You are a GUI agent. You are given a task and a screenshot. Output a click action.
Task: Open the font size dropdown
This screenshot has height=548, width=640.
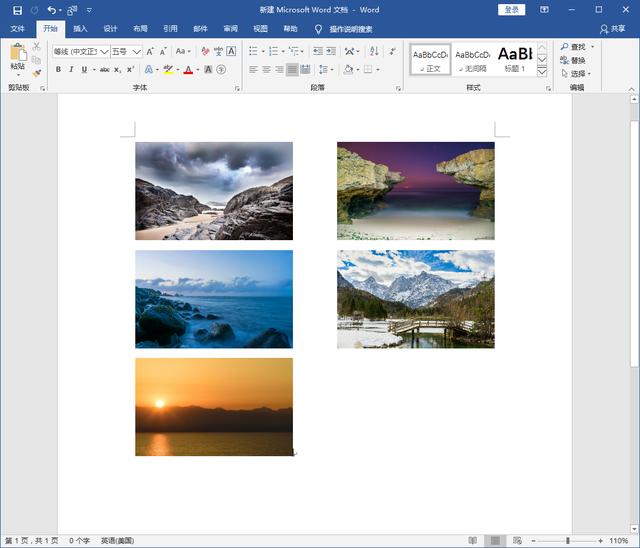(137, 51)
